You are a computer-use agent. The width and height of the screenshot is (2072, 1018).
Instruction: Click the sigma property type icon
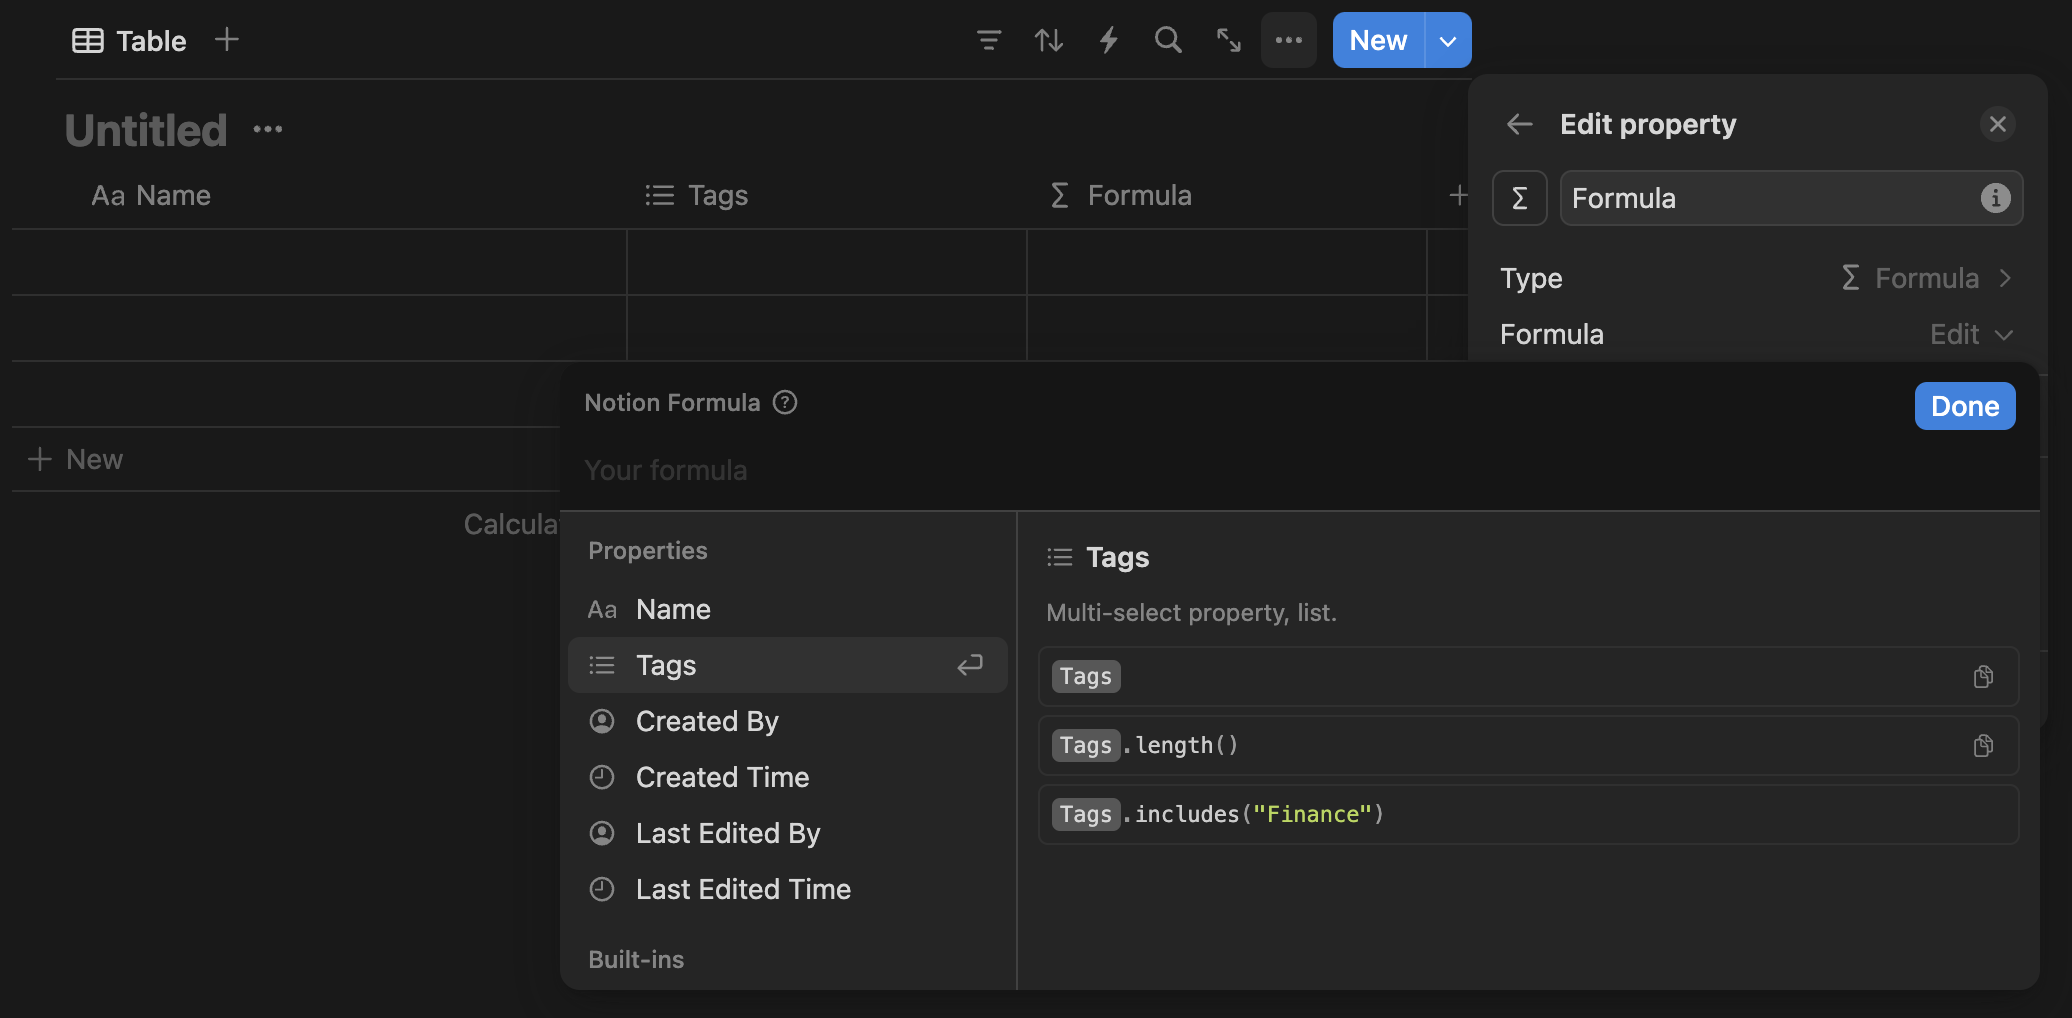click(x=1519, y=197)
